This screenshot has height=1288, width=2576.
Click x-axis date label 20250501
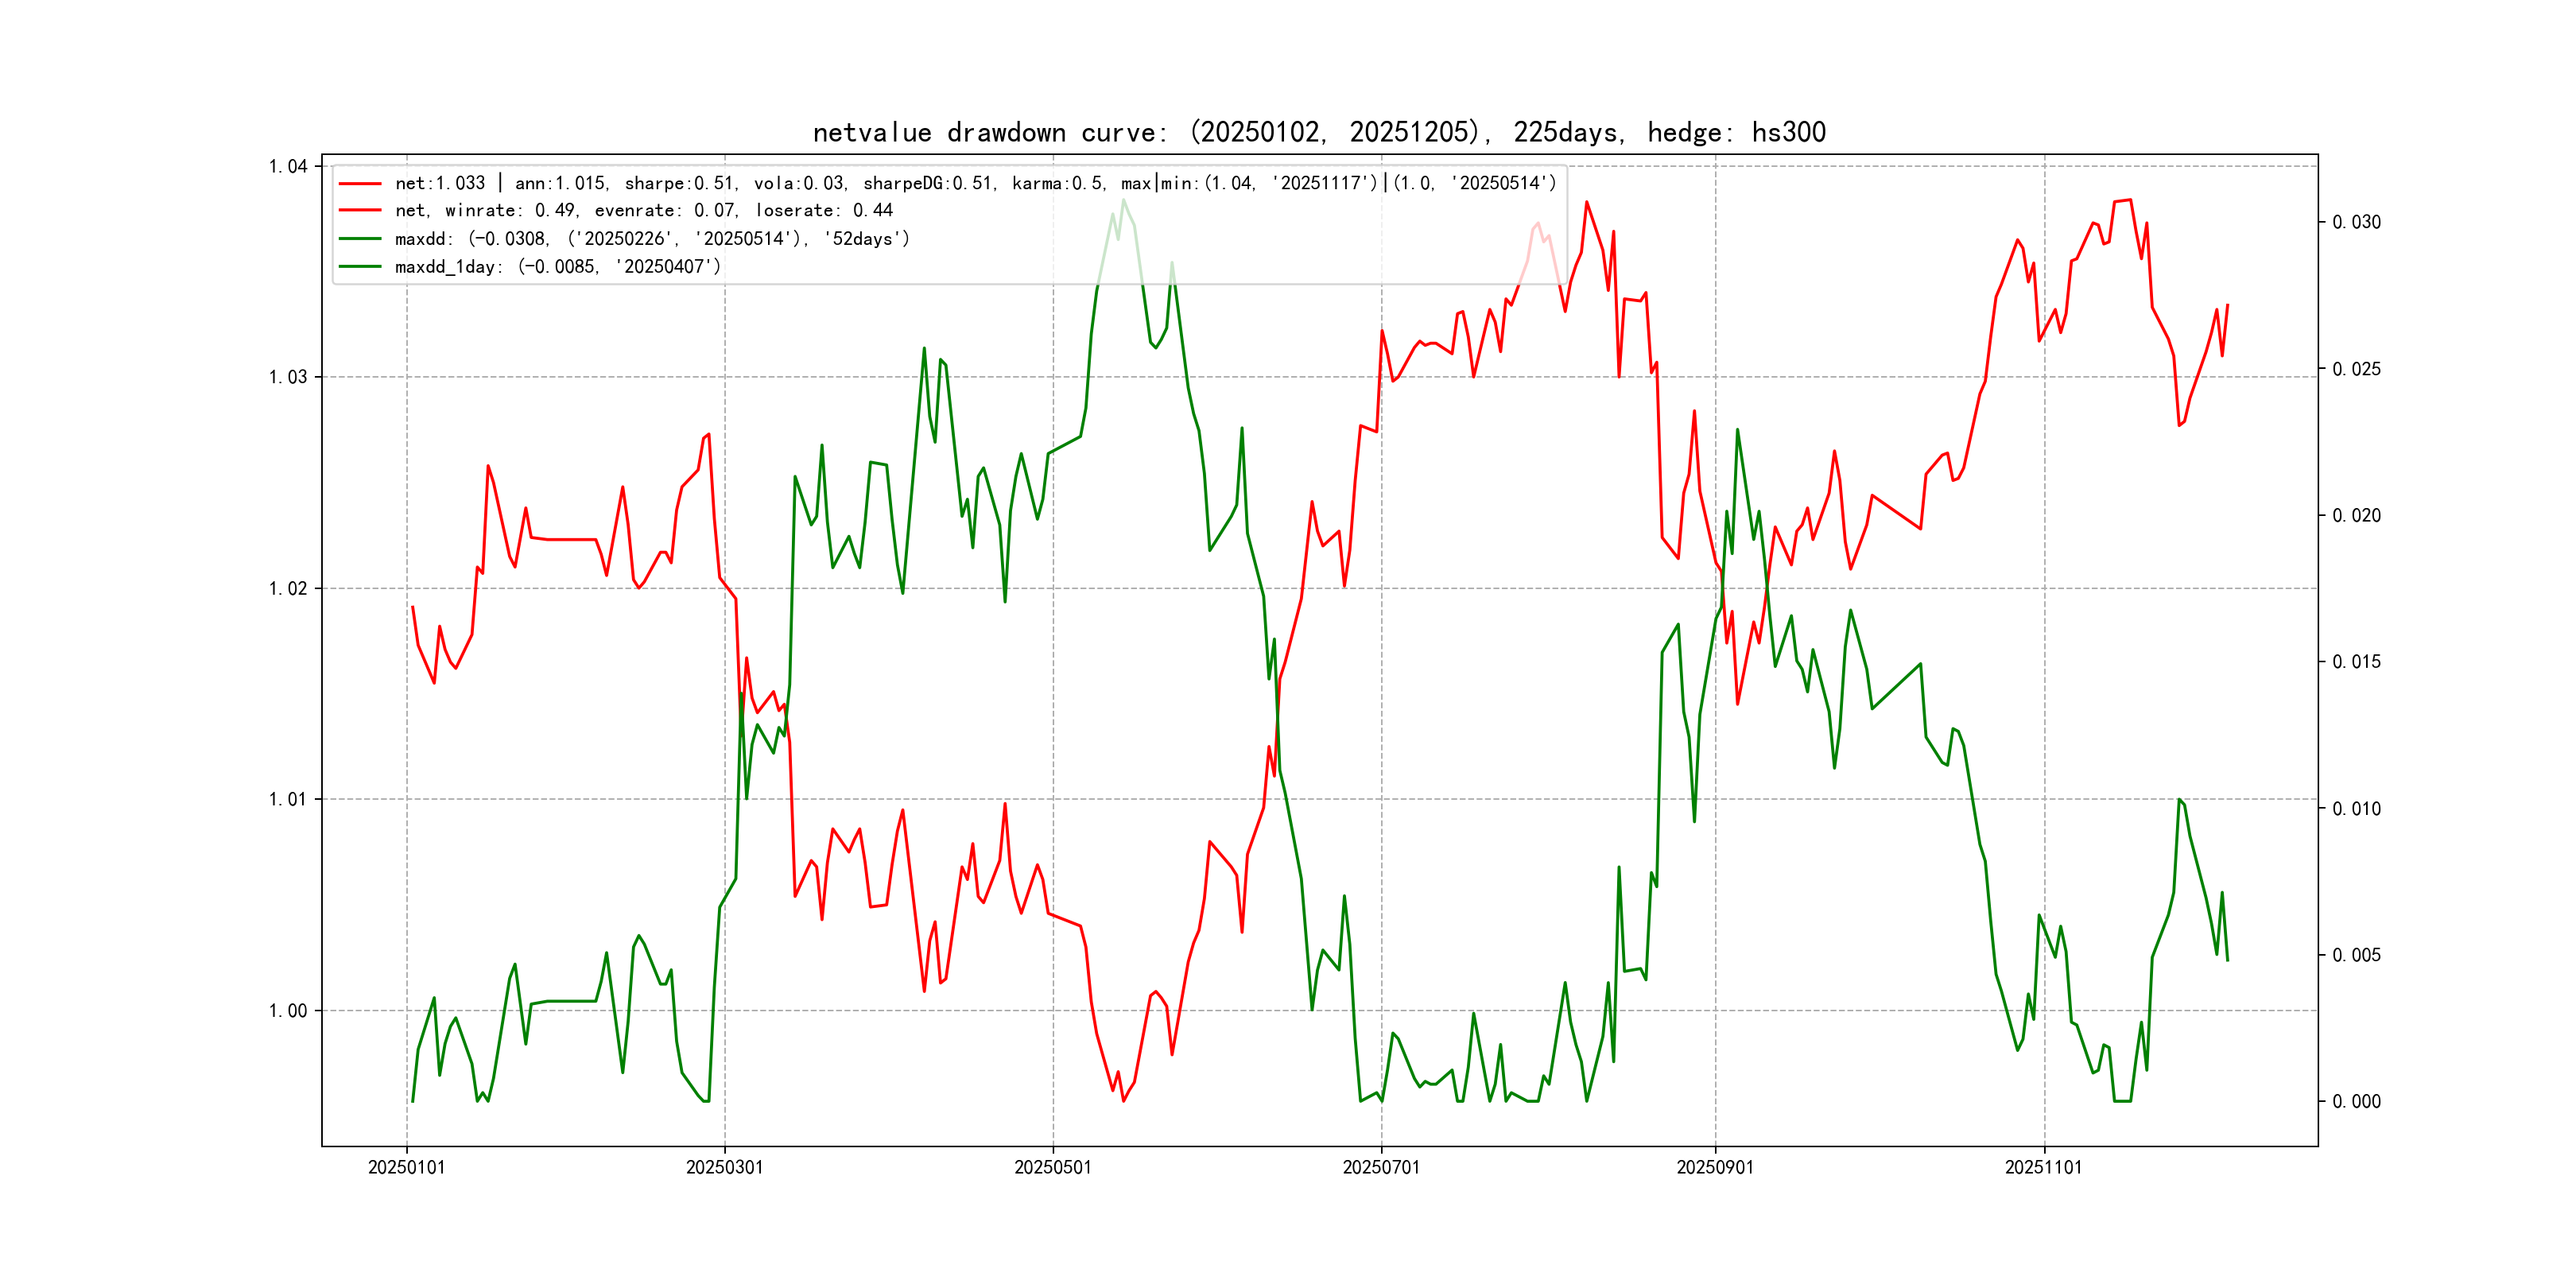1052,1167
